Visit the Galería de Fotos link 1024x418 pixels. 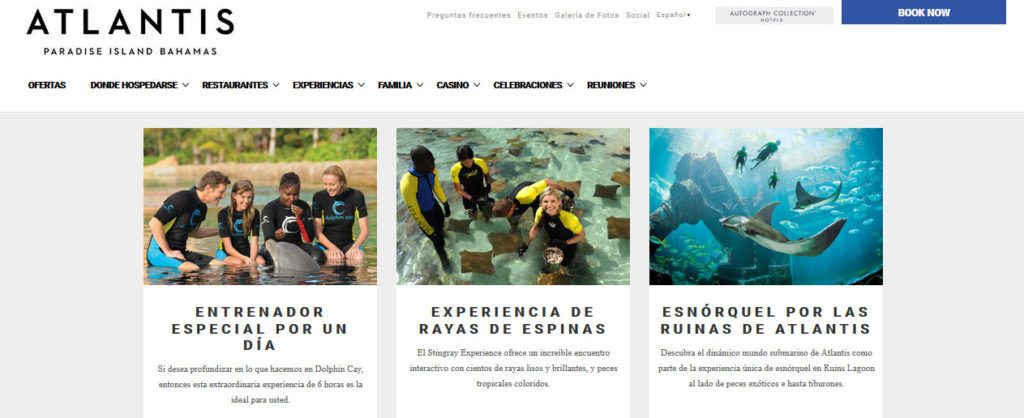coord(586,15)
